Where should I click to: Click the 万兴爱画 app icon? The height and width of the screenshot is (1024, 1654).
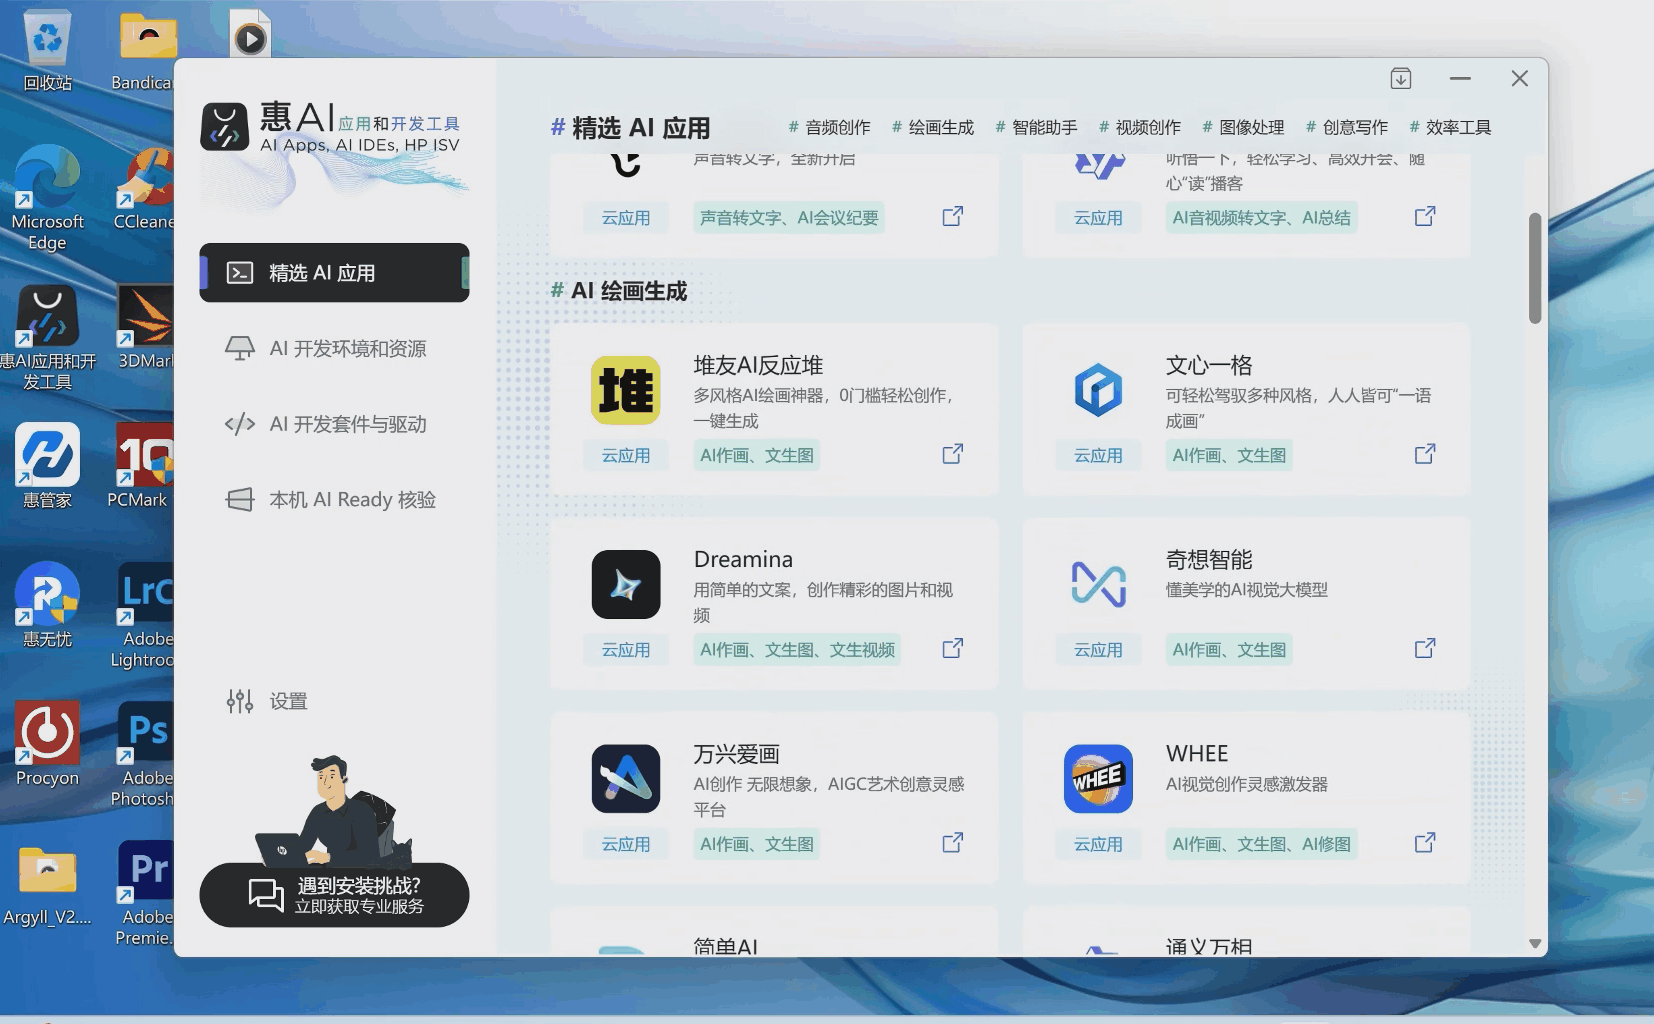coord(626,778)
